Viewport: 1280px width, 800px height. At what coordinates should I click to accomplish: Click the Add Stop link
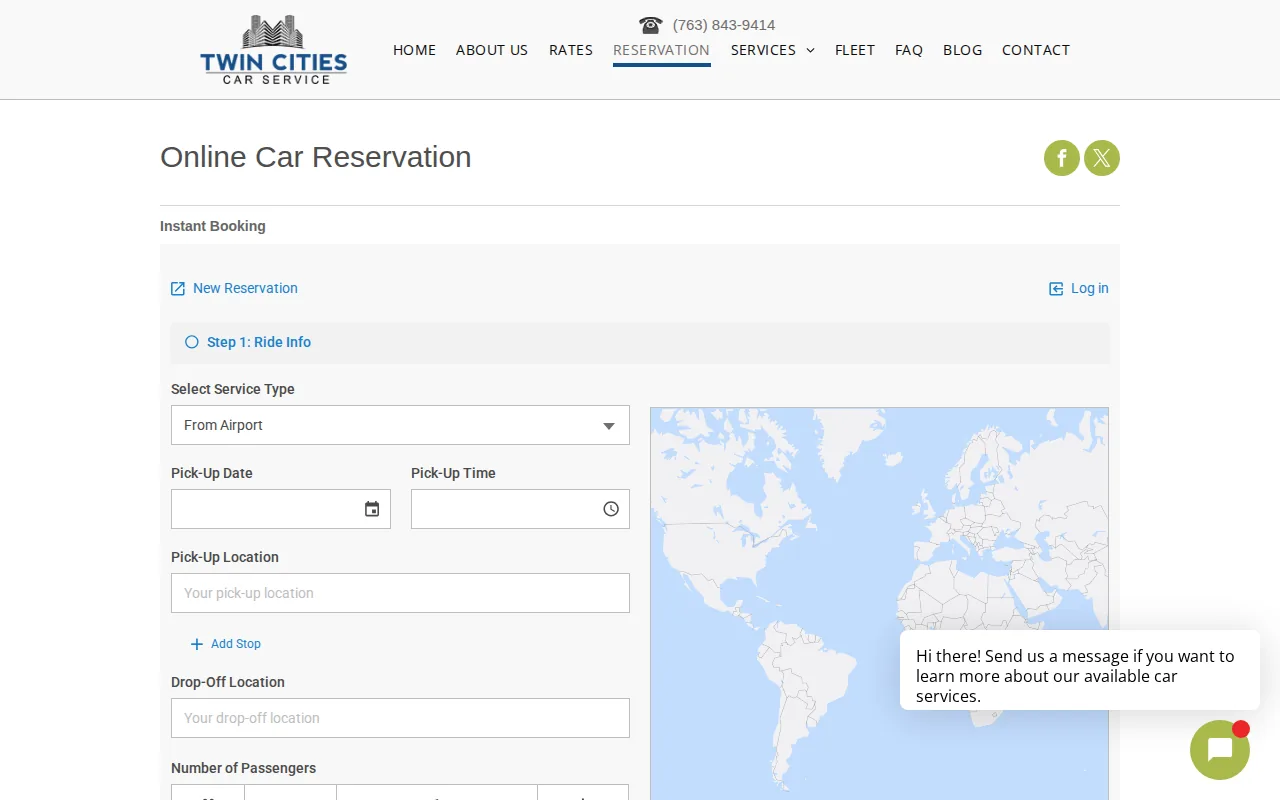pyautogui.click(x=236, y=644)
